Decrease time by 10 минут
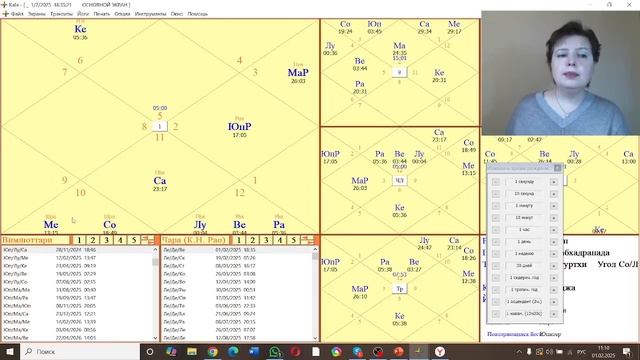The image size is (640, 360). 496,218
